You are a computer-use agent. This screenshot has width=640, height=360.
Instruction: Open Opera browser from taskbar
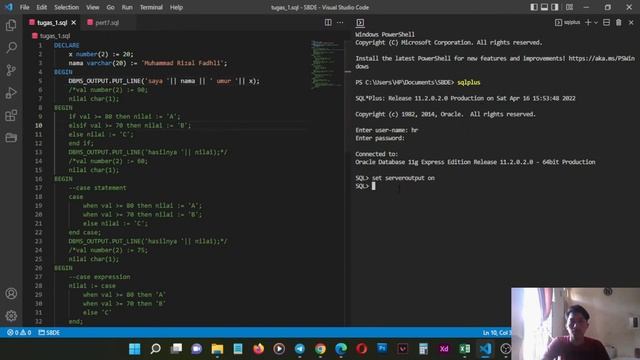point(361,349)
